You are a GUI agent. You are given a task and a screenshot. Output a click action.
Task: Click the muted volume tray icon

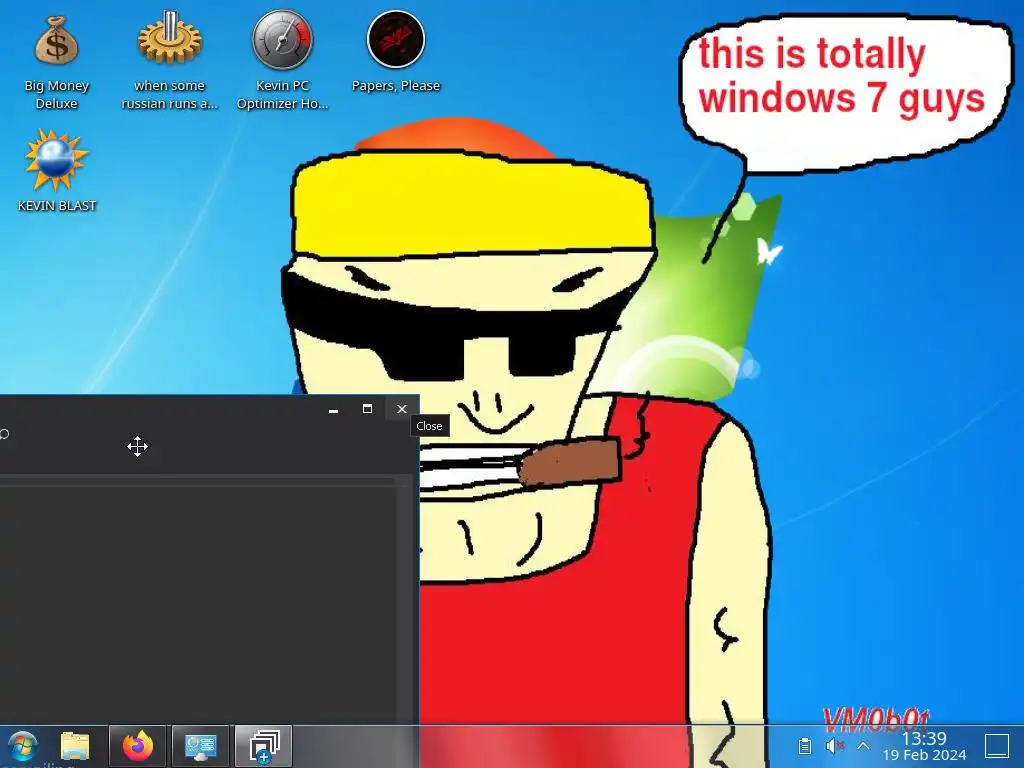tap(834, 745)
